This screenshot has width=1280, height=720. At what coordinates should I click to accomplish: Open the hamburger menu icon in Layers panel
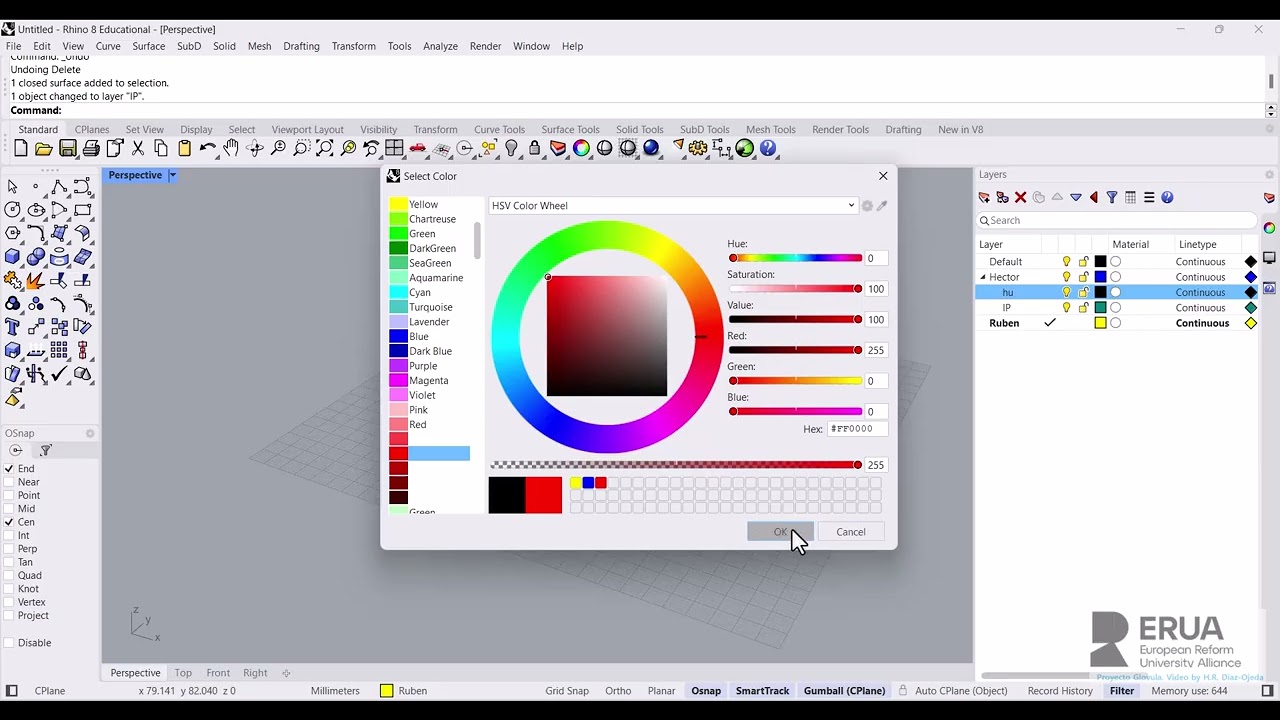coord(1149,198)
